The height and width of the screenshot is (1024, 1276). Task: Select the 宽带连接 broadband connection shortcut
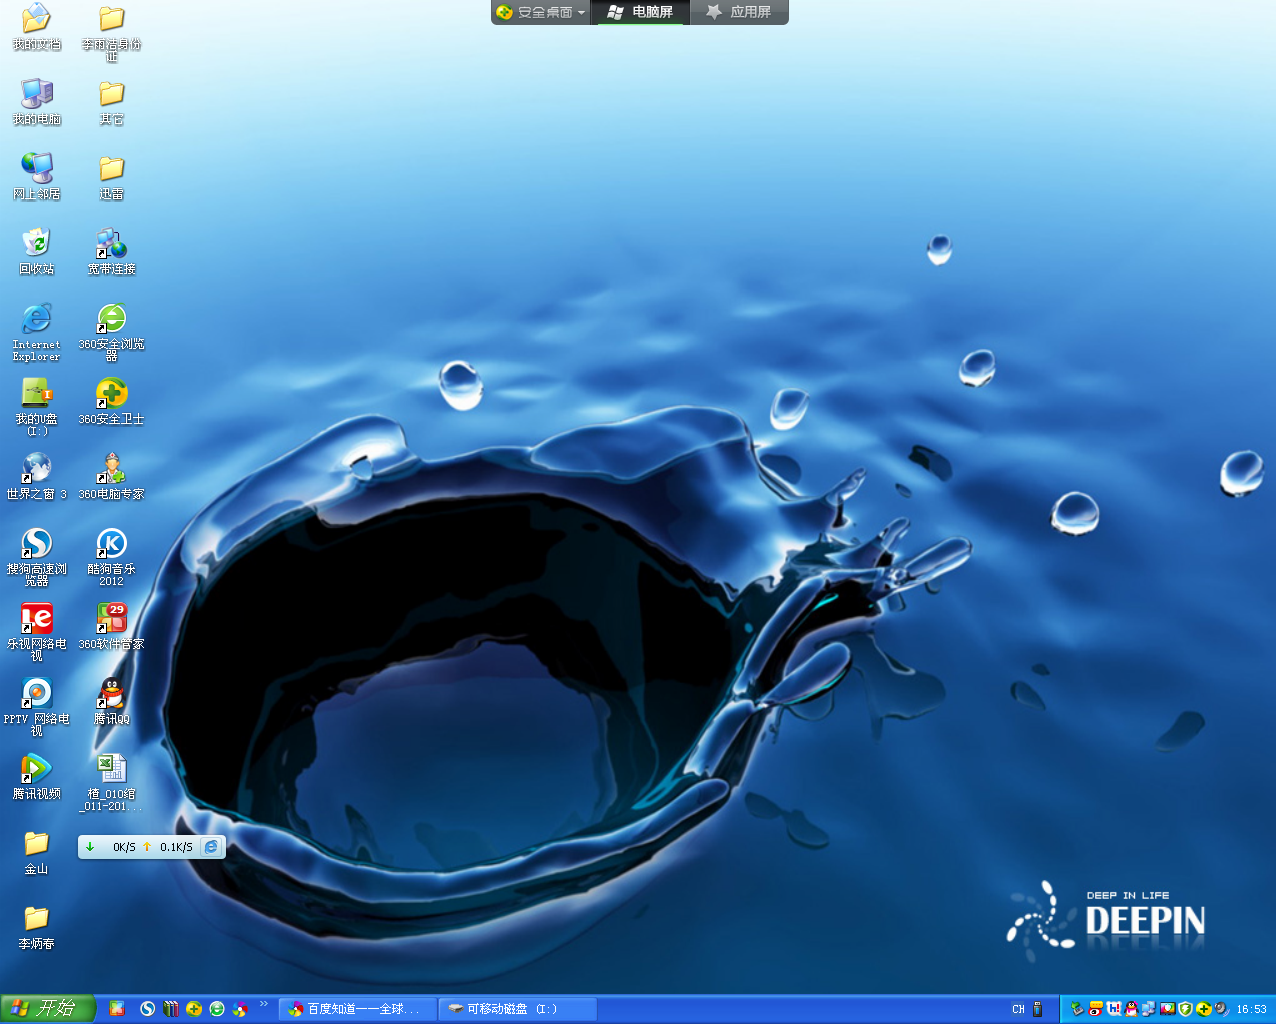click(111, 243)
